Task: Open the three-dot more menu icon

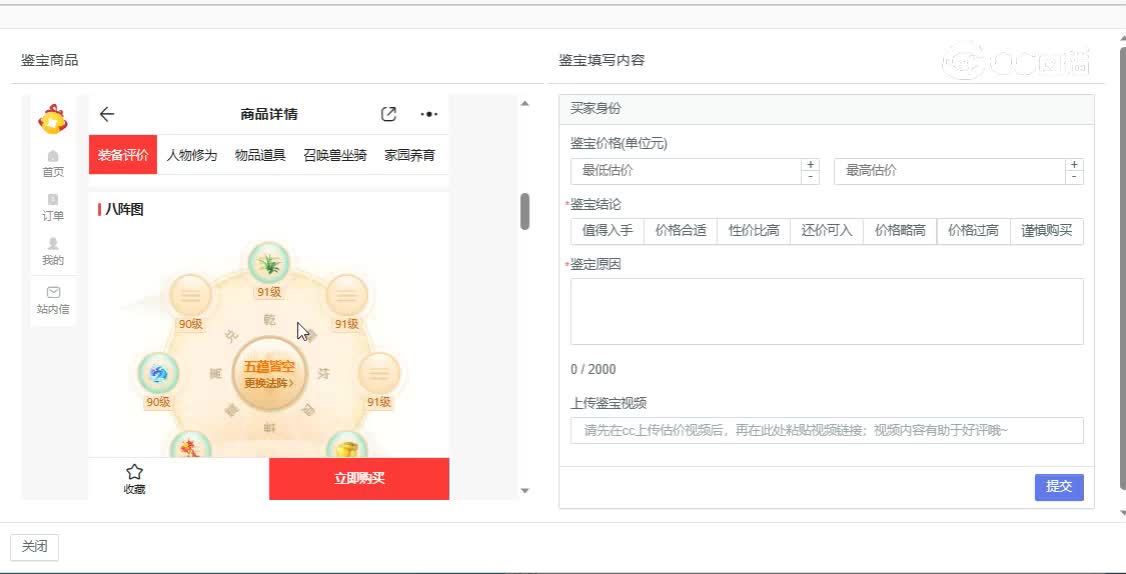Action: 429,114
